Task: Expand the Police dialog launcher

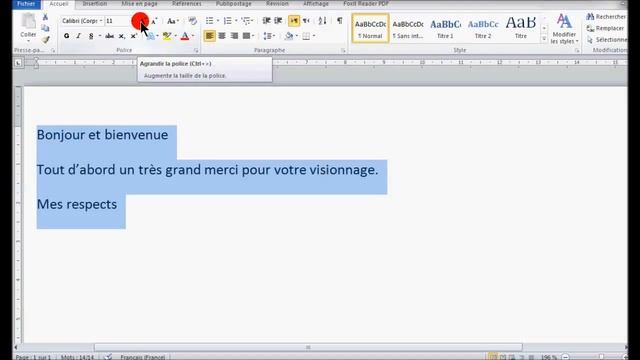Action: click(x=196, y=51)
